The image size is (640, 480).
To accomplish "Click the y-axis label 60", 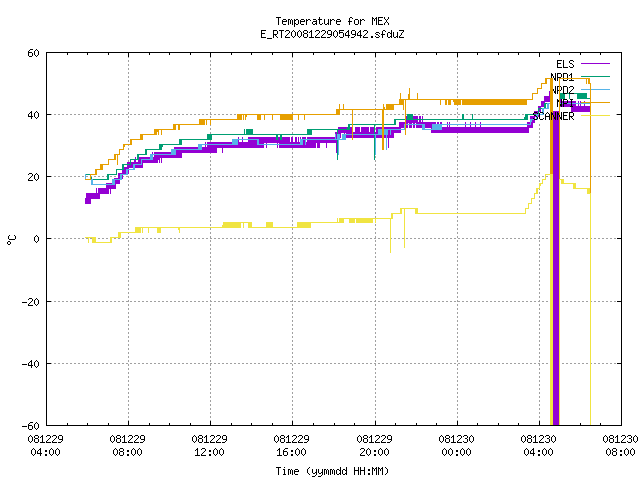I will point(33,53).
